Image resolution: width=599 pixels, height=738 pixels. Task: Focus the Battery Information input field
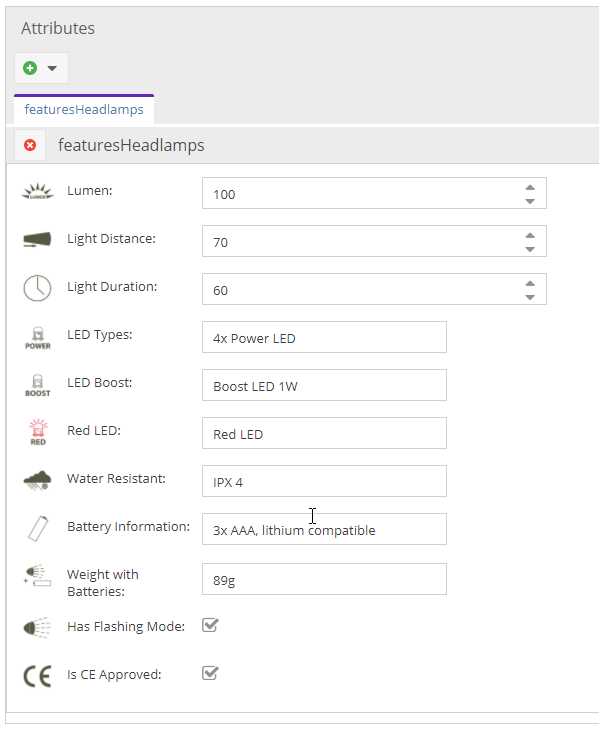click(x=324, y=529)
